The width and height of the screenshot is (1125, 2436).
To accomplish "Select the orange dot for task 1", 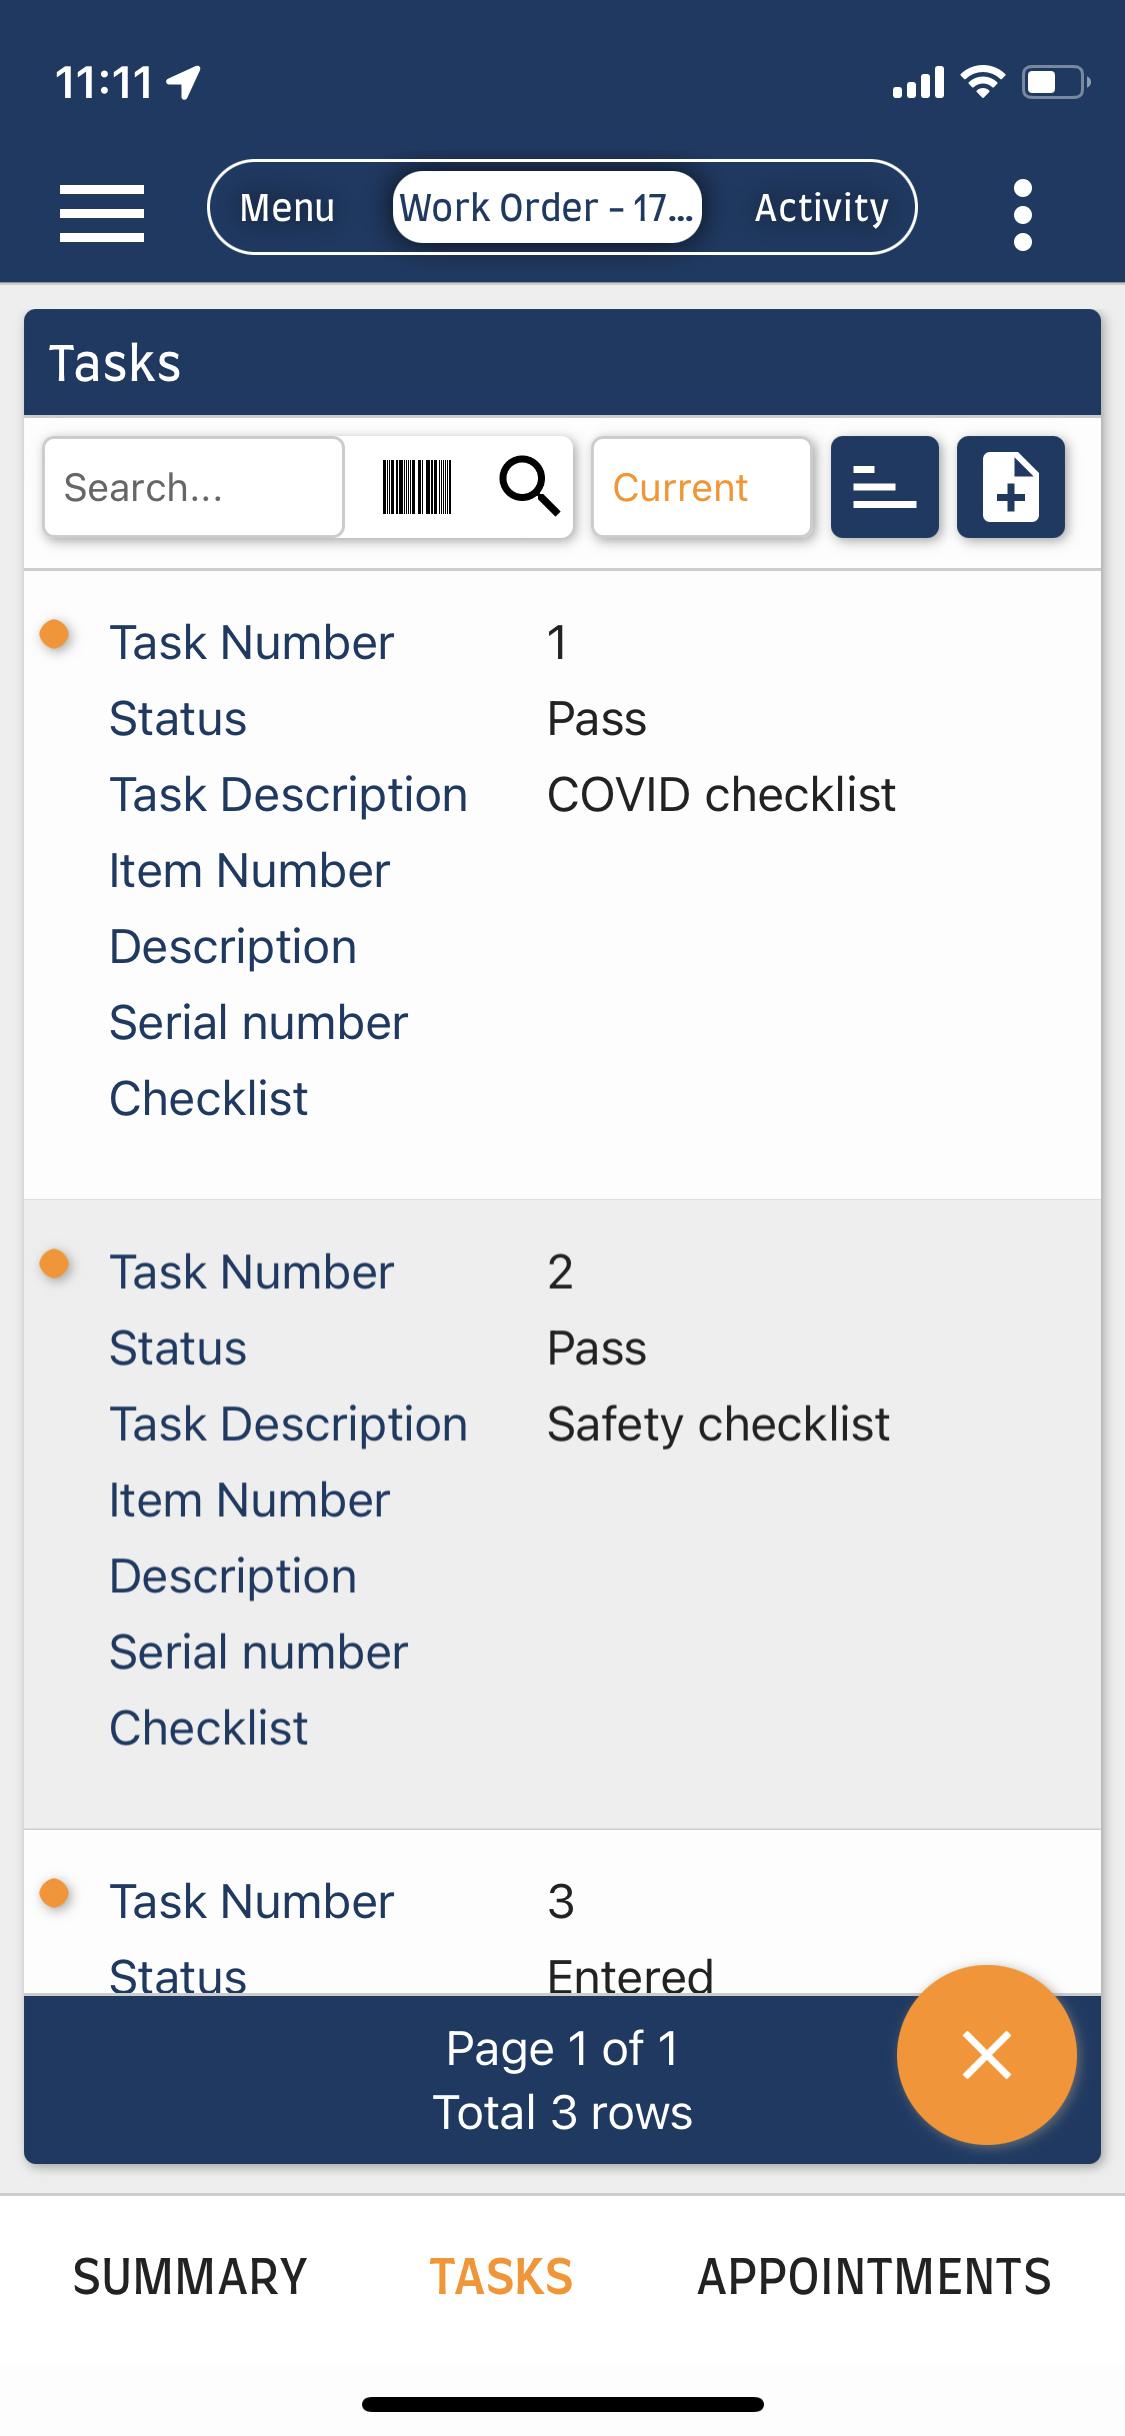I will pyautogui.click(x=54, y=634).
